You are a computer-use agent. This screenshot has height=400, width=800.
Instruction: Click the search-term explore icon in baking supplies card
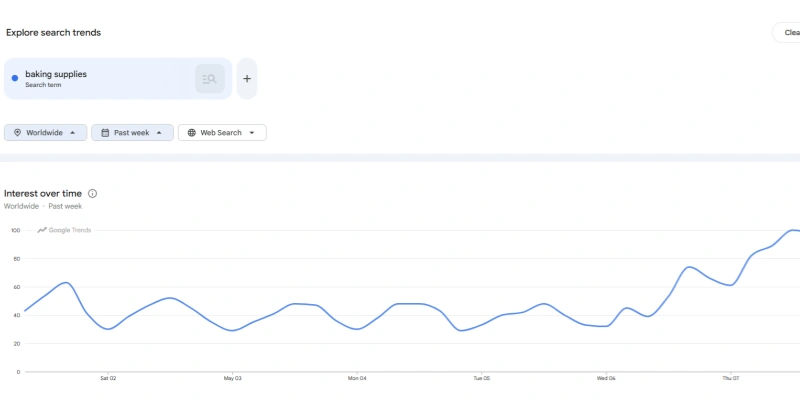pyautogui.click(x=210, y=79)
